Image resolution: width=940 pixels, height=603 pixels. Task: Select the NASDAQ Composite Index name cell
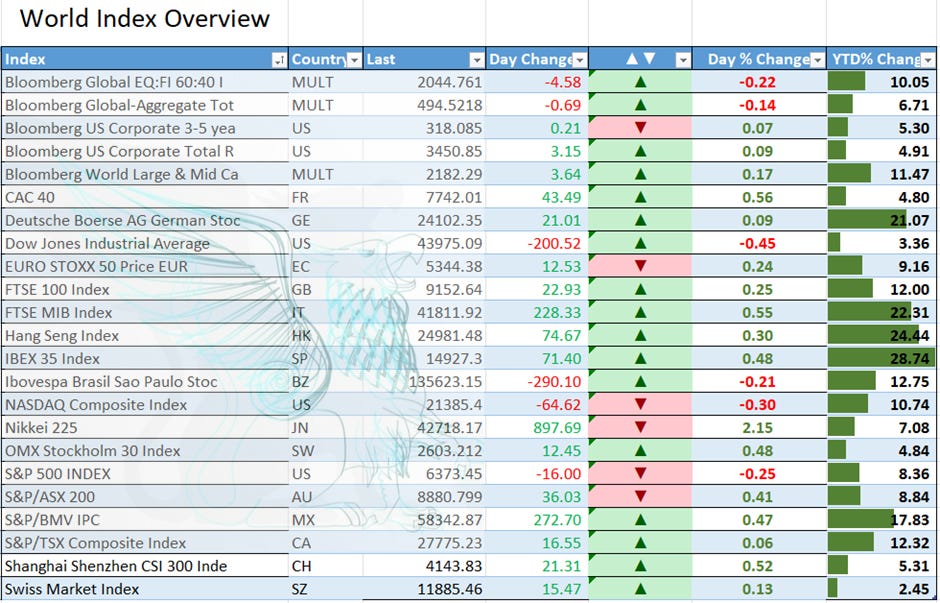click(x=144, y=405)
